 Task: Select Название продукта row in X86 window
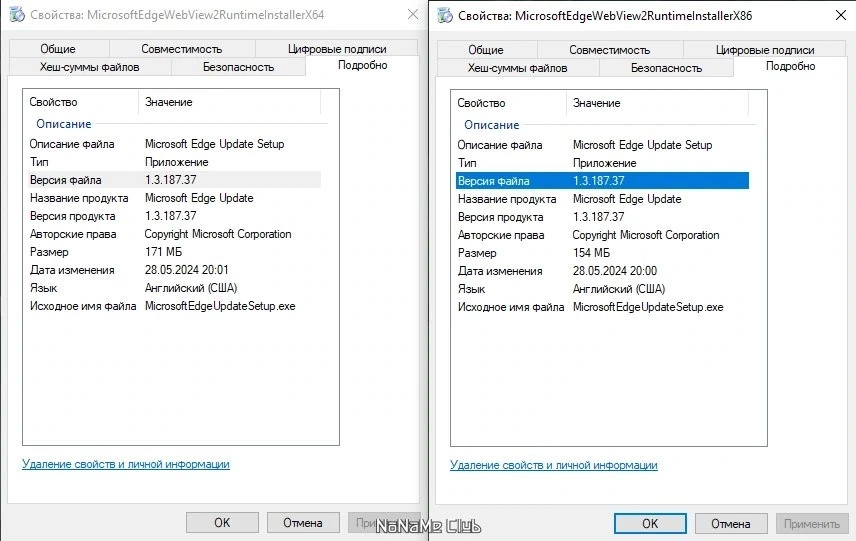click(x=602, y=199)
